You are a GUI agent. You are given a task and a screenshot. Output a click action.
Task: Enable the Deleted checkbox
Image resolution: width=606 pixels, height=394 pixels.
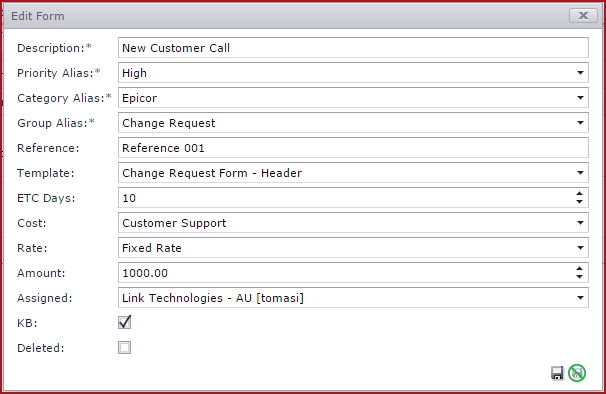[124, 347]
